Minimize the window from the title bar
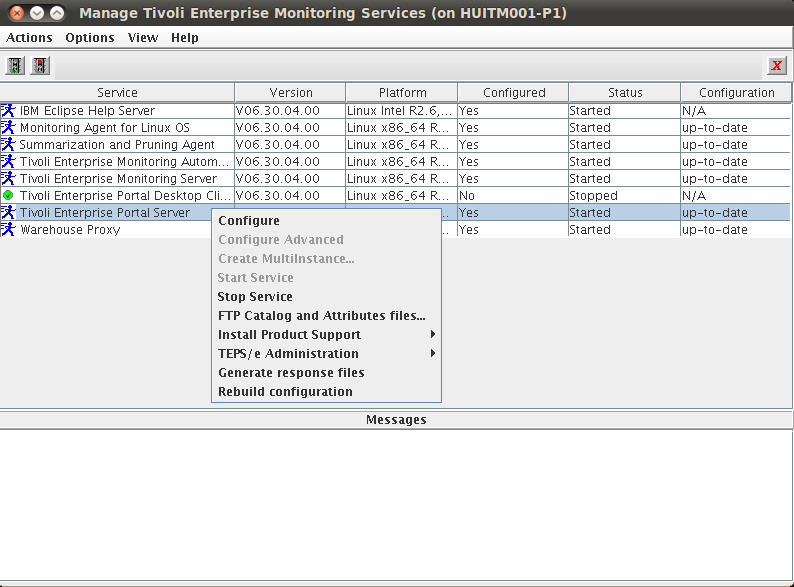794x587 pixels. 37,13
